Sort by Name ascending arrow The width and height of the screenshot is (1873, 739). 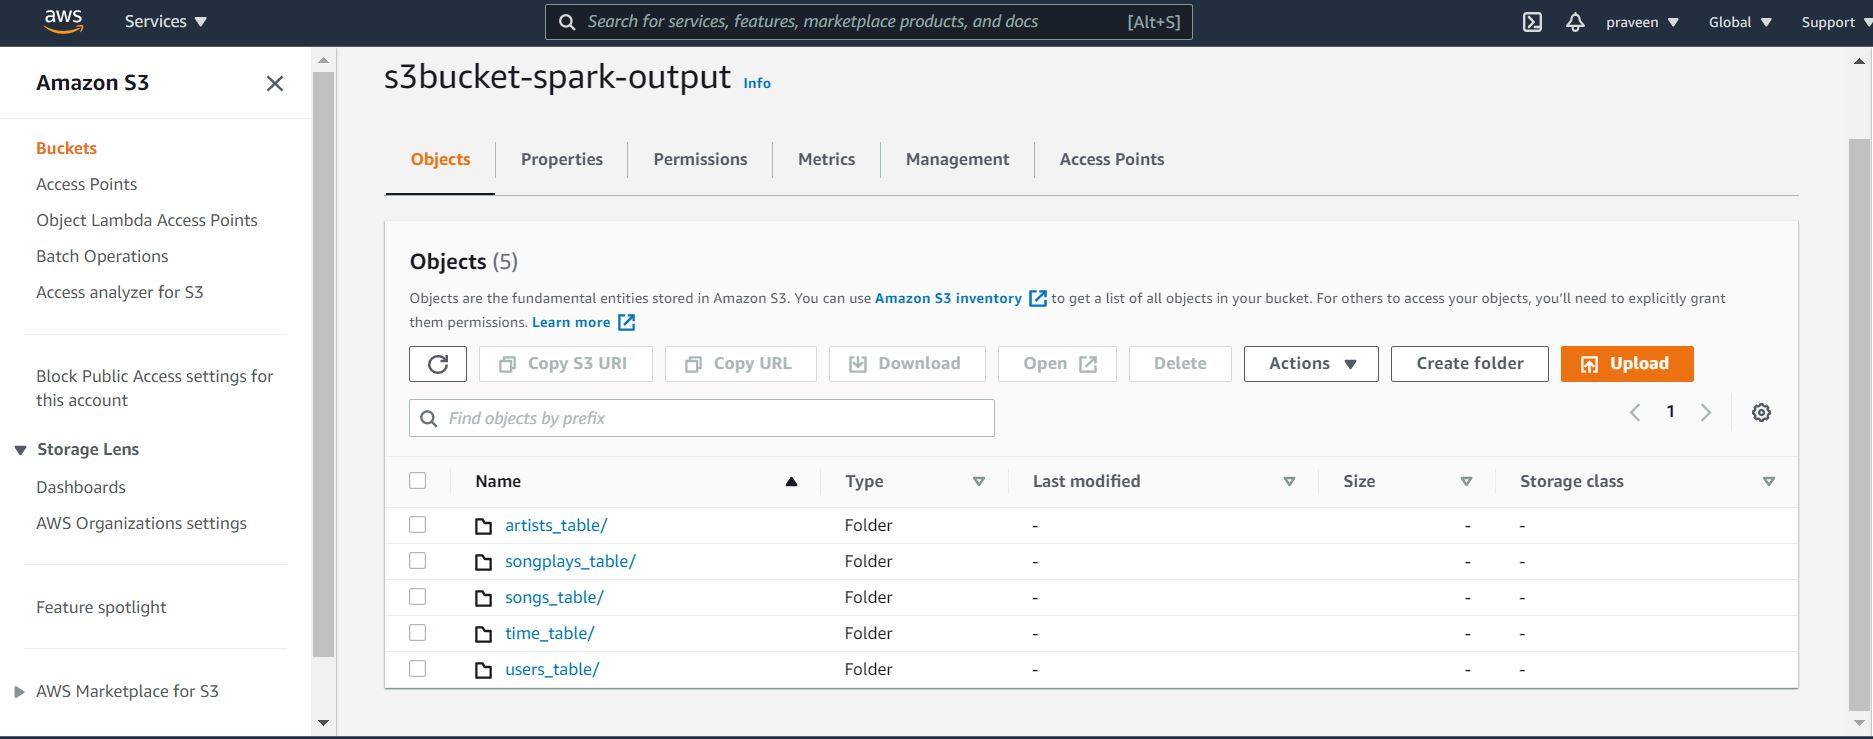791,482
